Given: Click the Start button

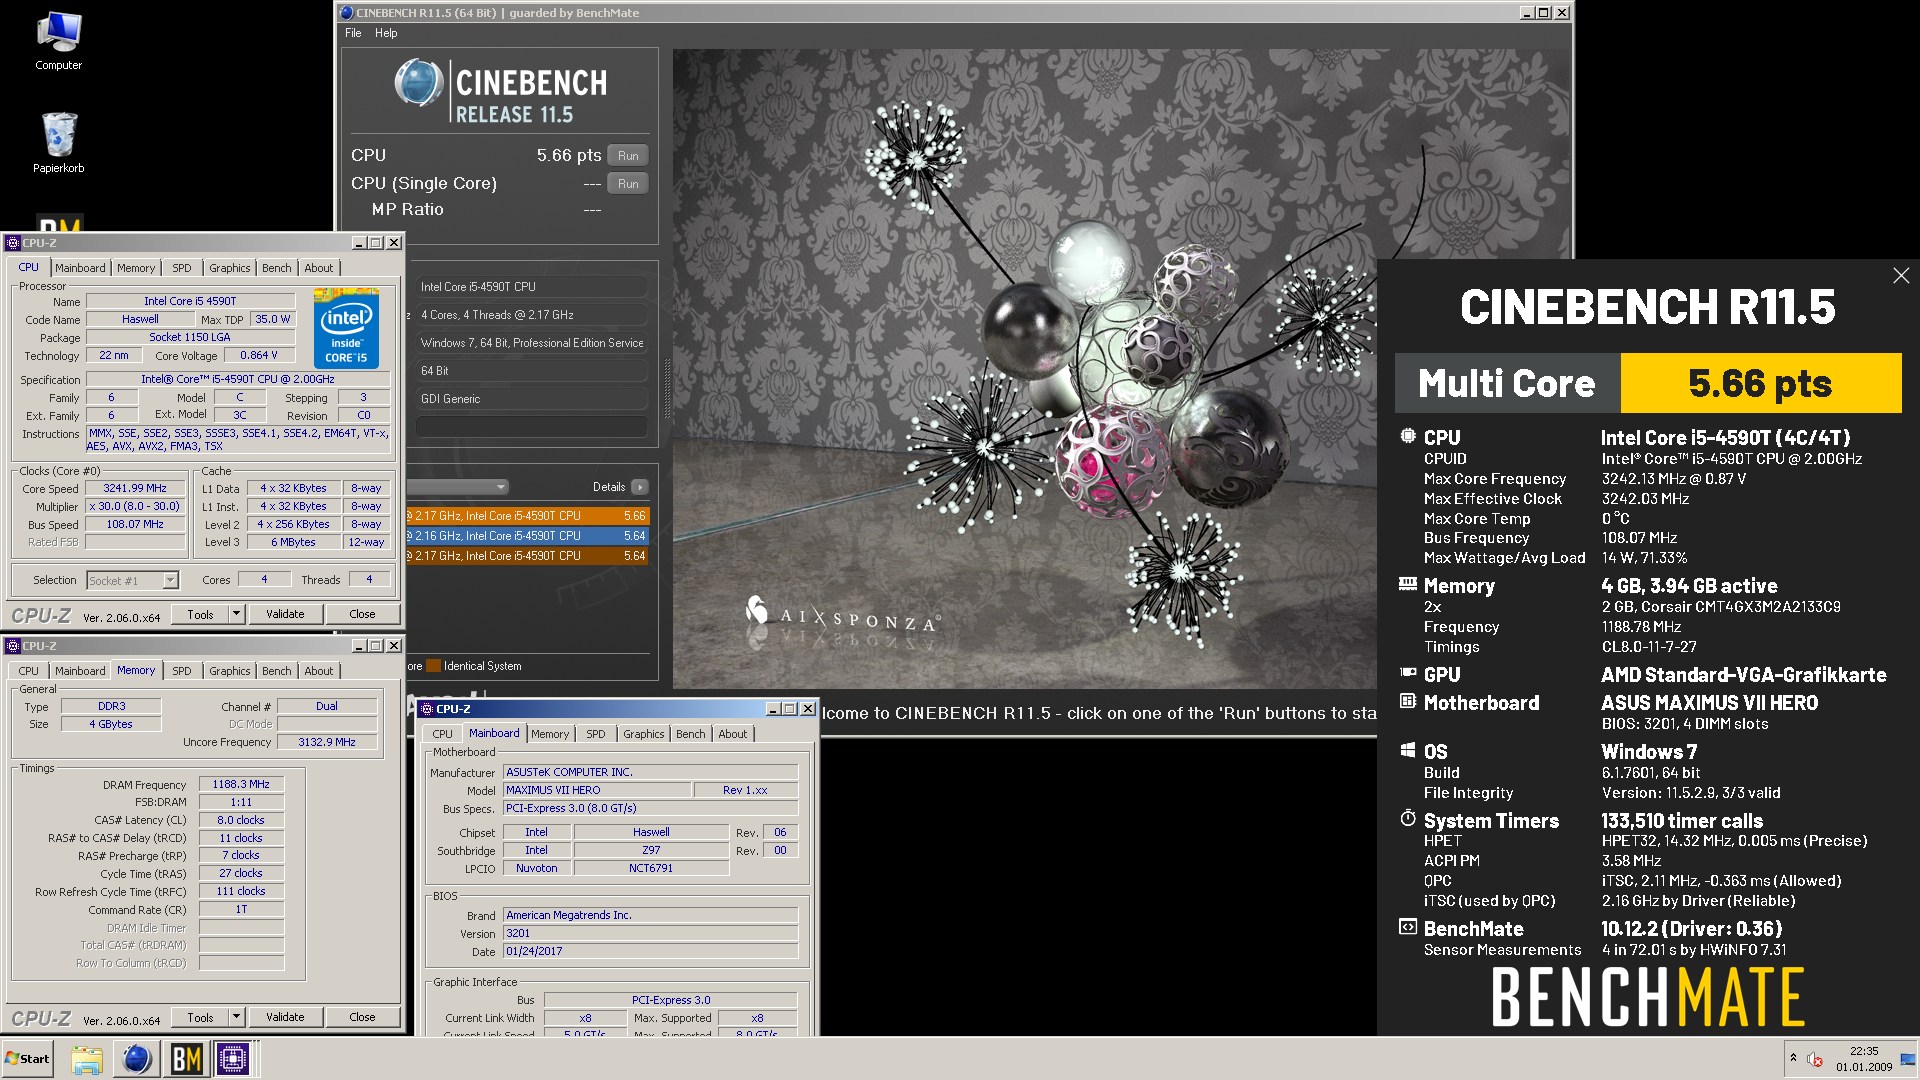Looking at the screenshot, I should pyautogui.click(x=28, y=1059).
